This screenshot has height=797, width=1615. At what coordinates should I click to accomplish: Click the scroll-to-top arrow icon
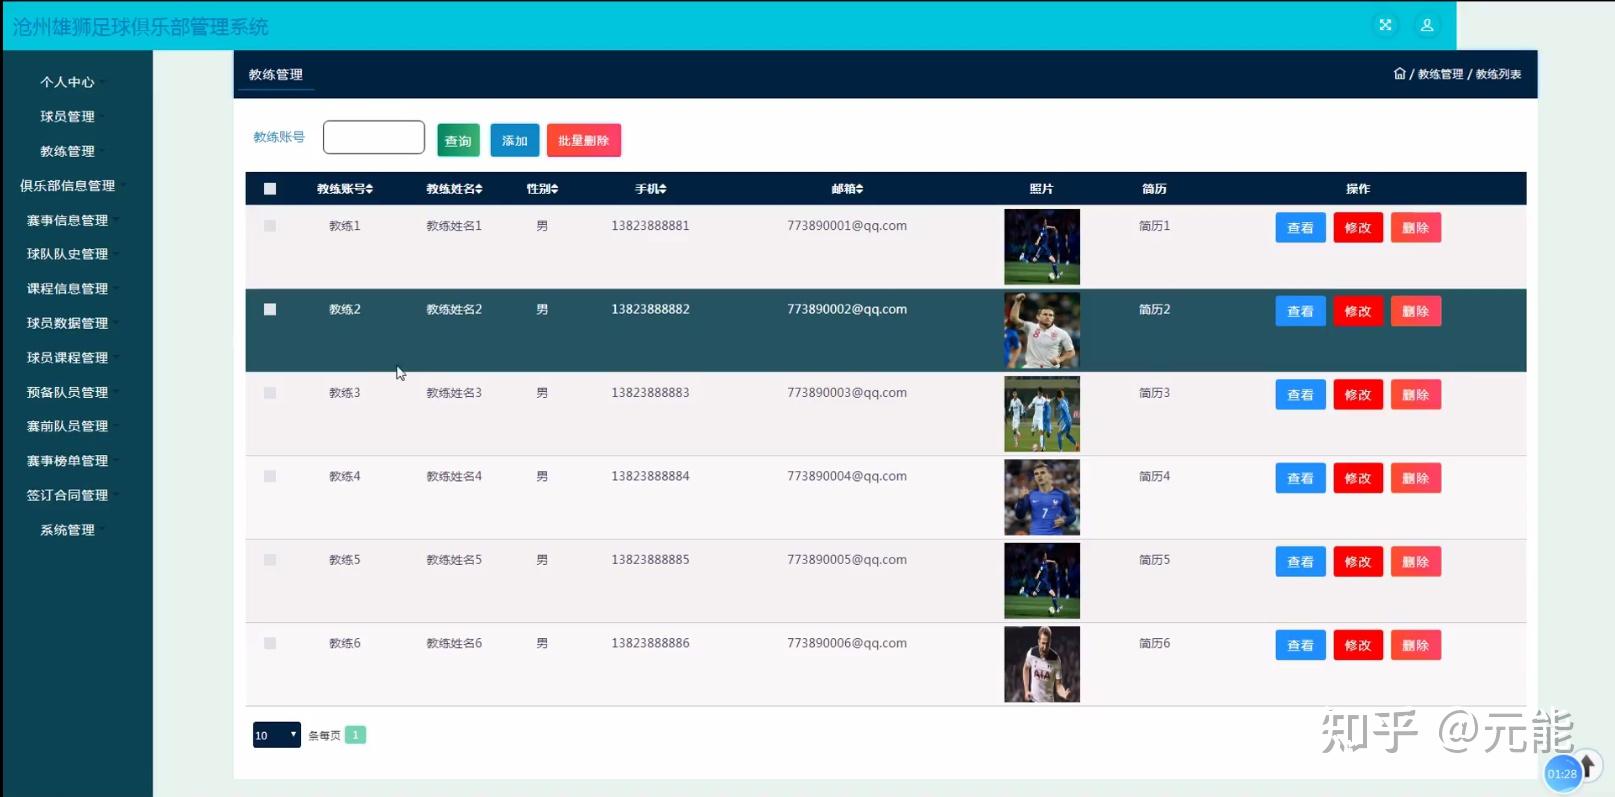[1586, 767]
